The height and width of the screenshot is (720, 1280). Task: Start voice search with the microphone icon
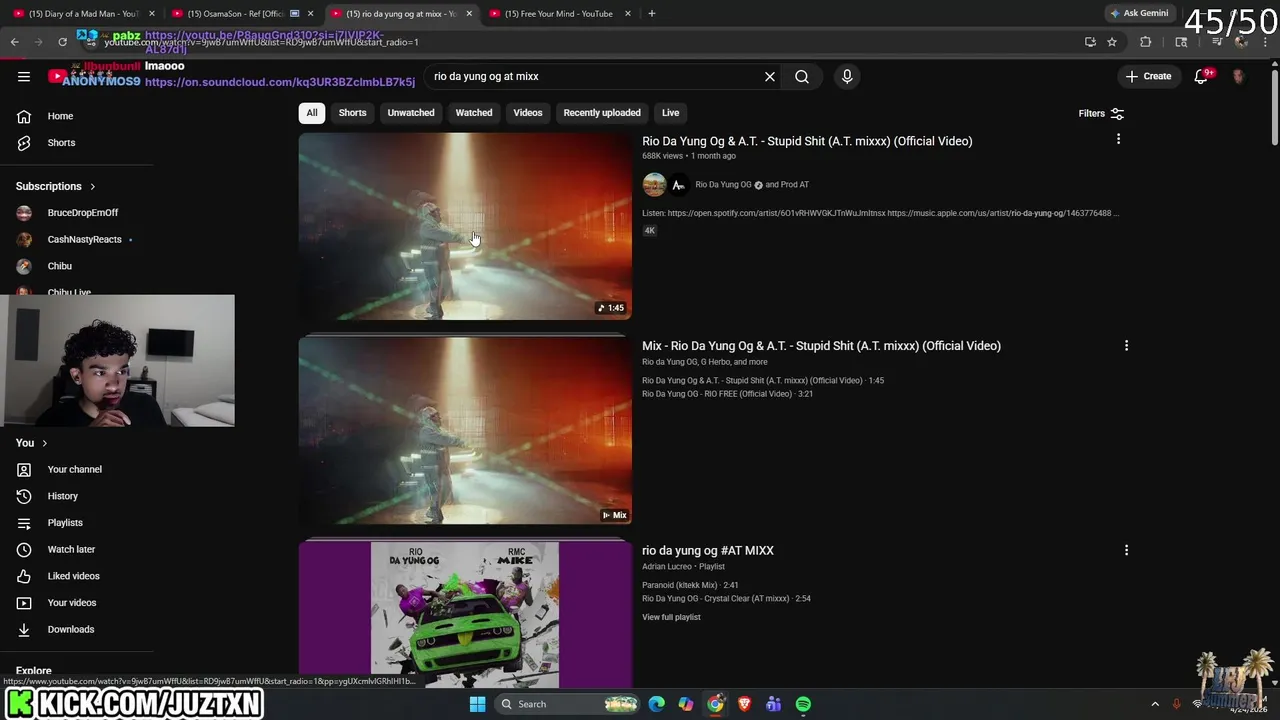coord(847,76)
